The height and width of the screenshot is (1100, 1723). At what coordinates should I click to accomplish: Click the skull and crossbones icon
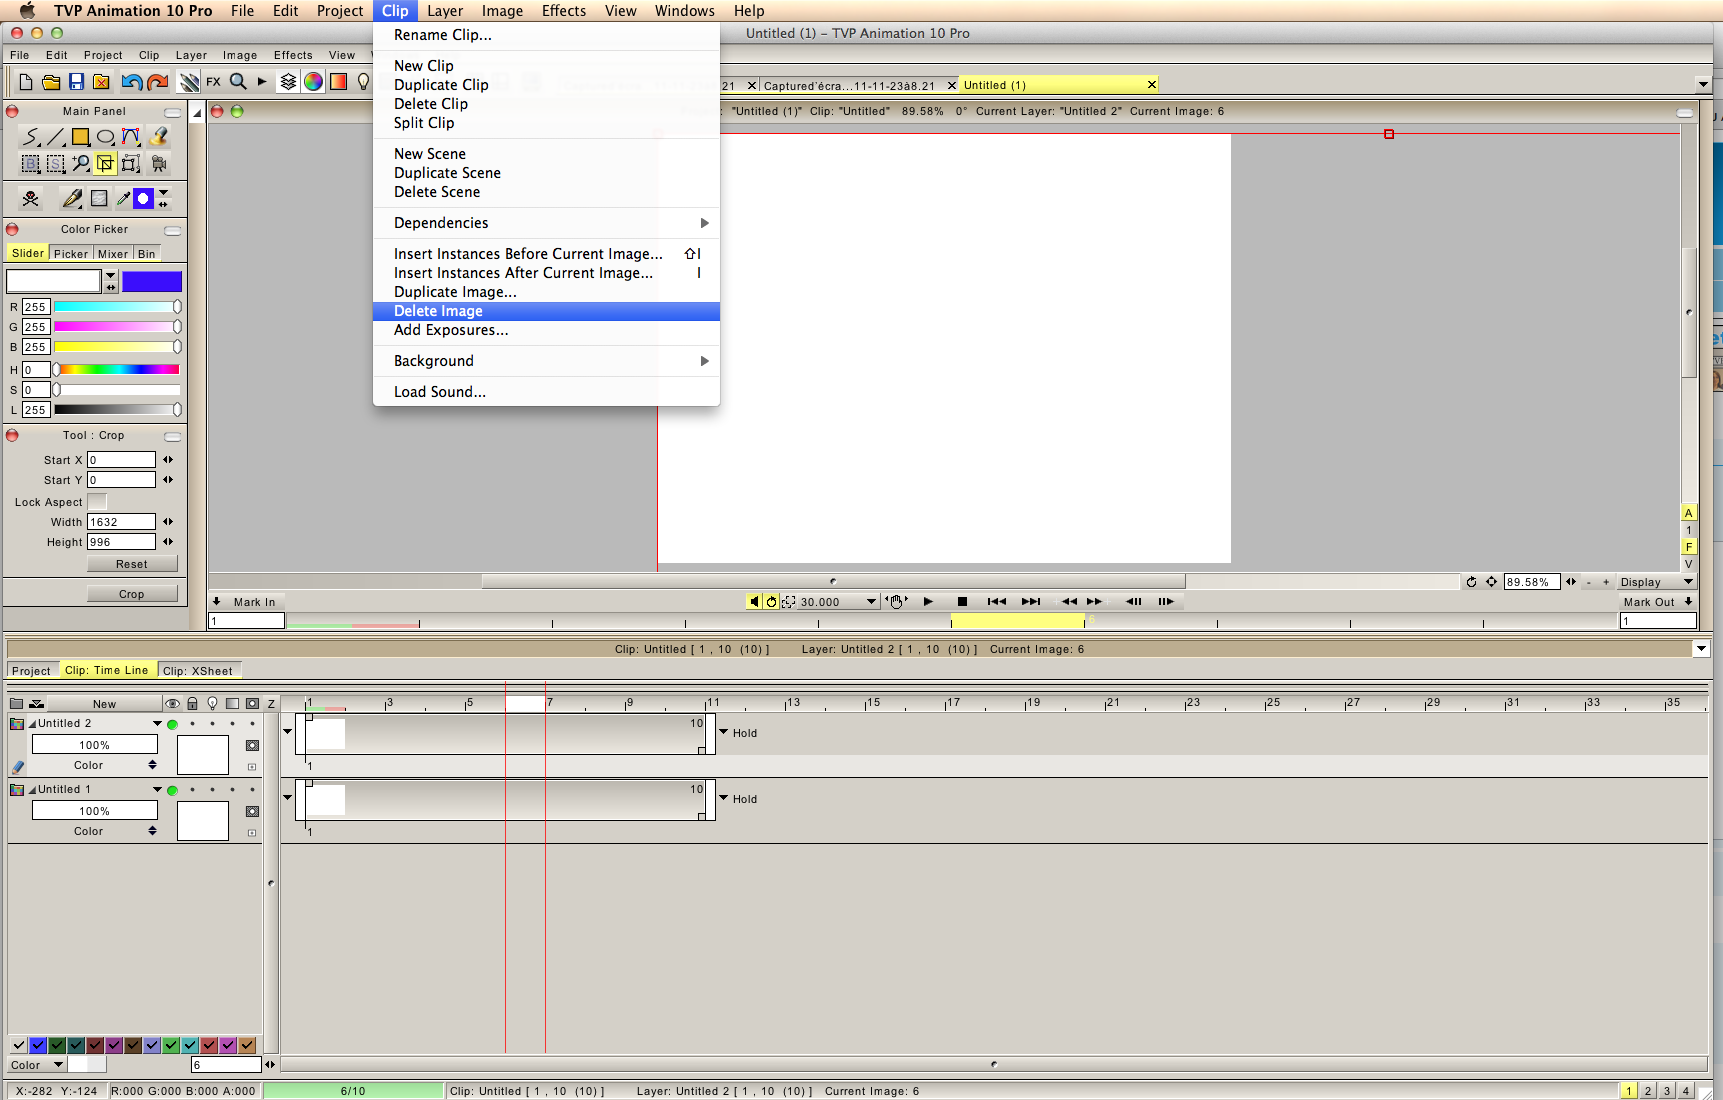(31, 199)
